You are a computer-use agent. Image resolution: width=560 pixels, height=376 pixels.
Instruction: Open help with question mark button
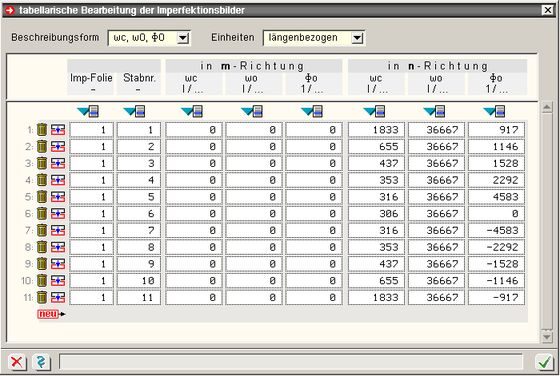click(41, 362)
